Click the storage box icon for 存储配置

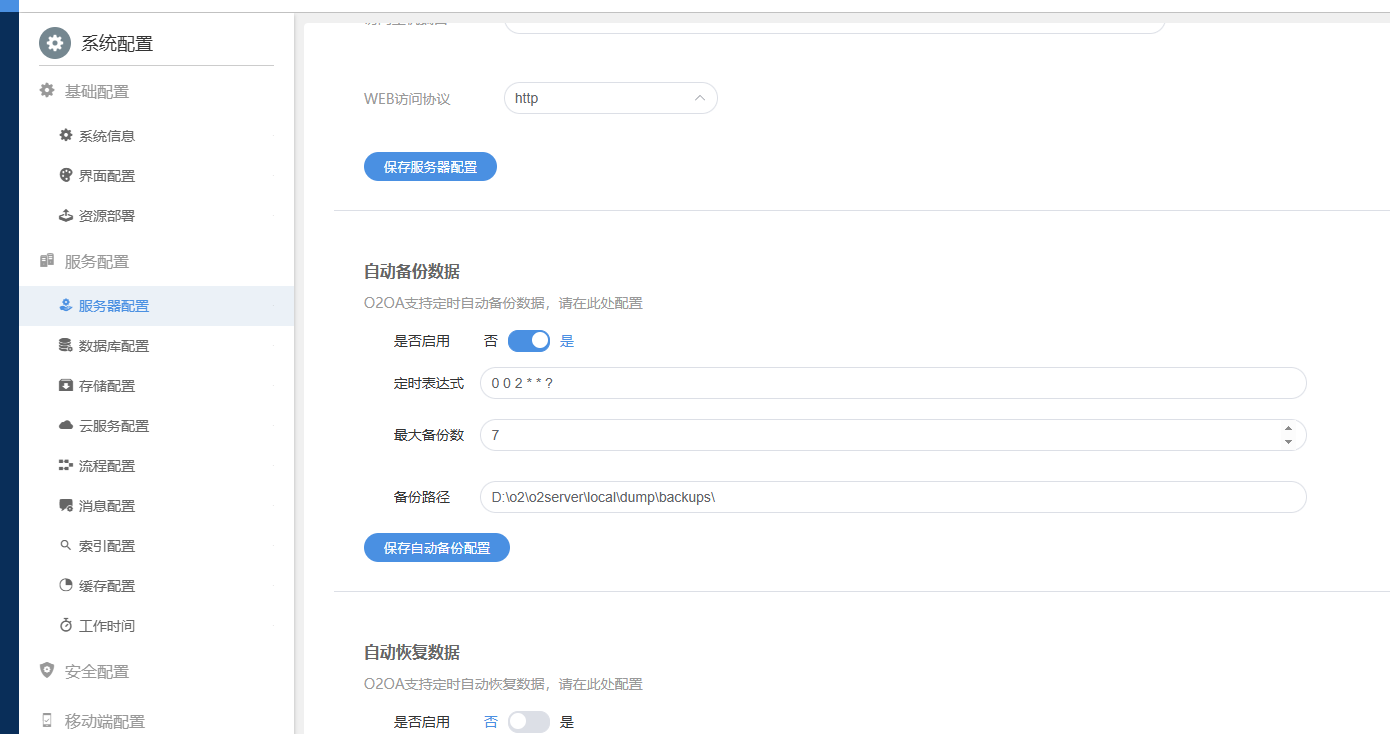tap(66, 385)
